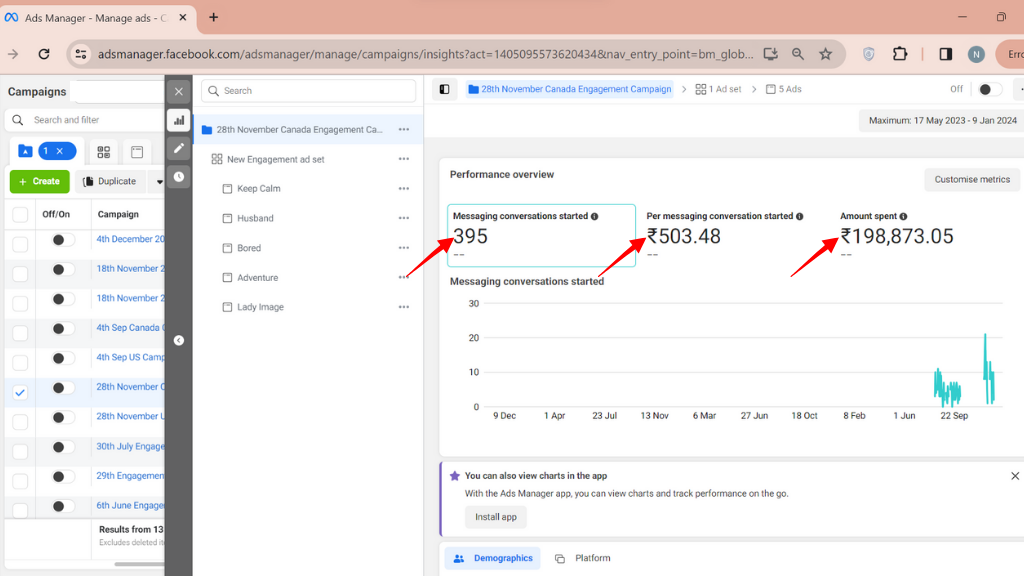1024x576 pixels.
Task: Click the campaigns folder icon filter
Action: [x=25, y=152]
